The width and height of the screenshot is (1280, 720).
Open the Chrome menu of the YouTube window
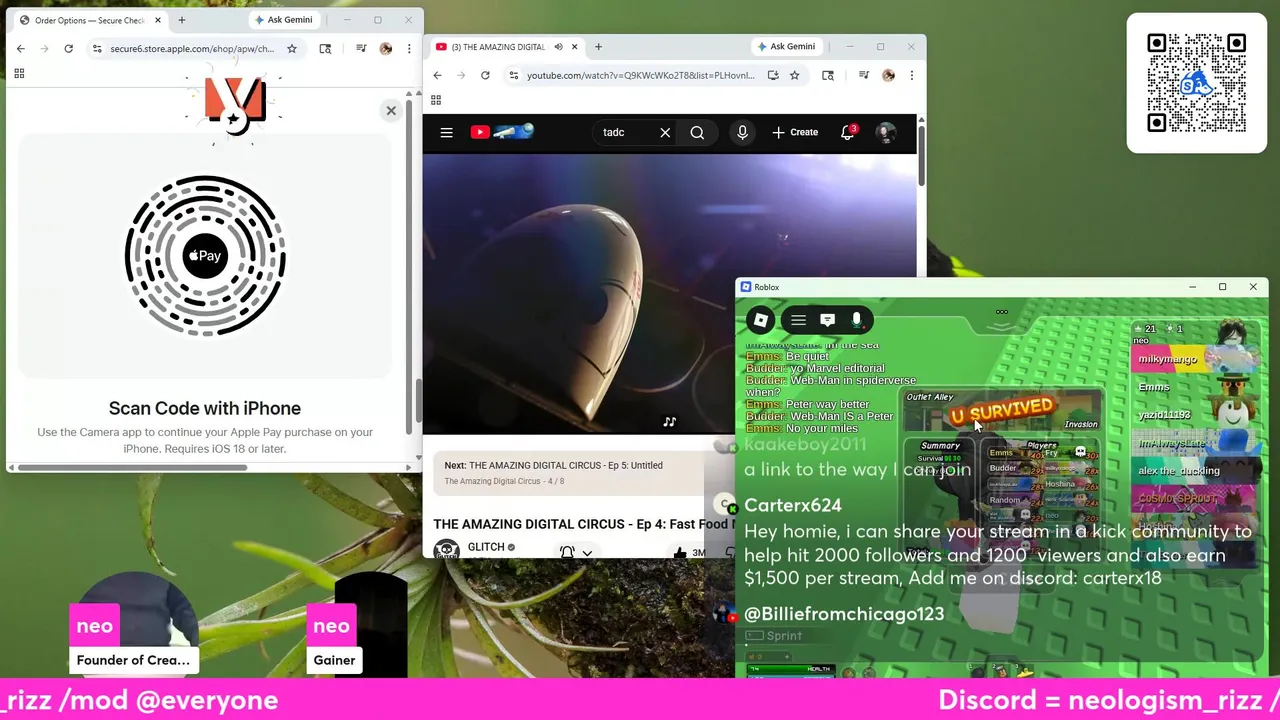[911, 75]
